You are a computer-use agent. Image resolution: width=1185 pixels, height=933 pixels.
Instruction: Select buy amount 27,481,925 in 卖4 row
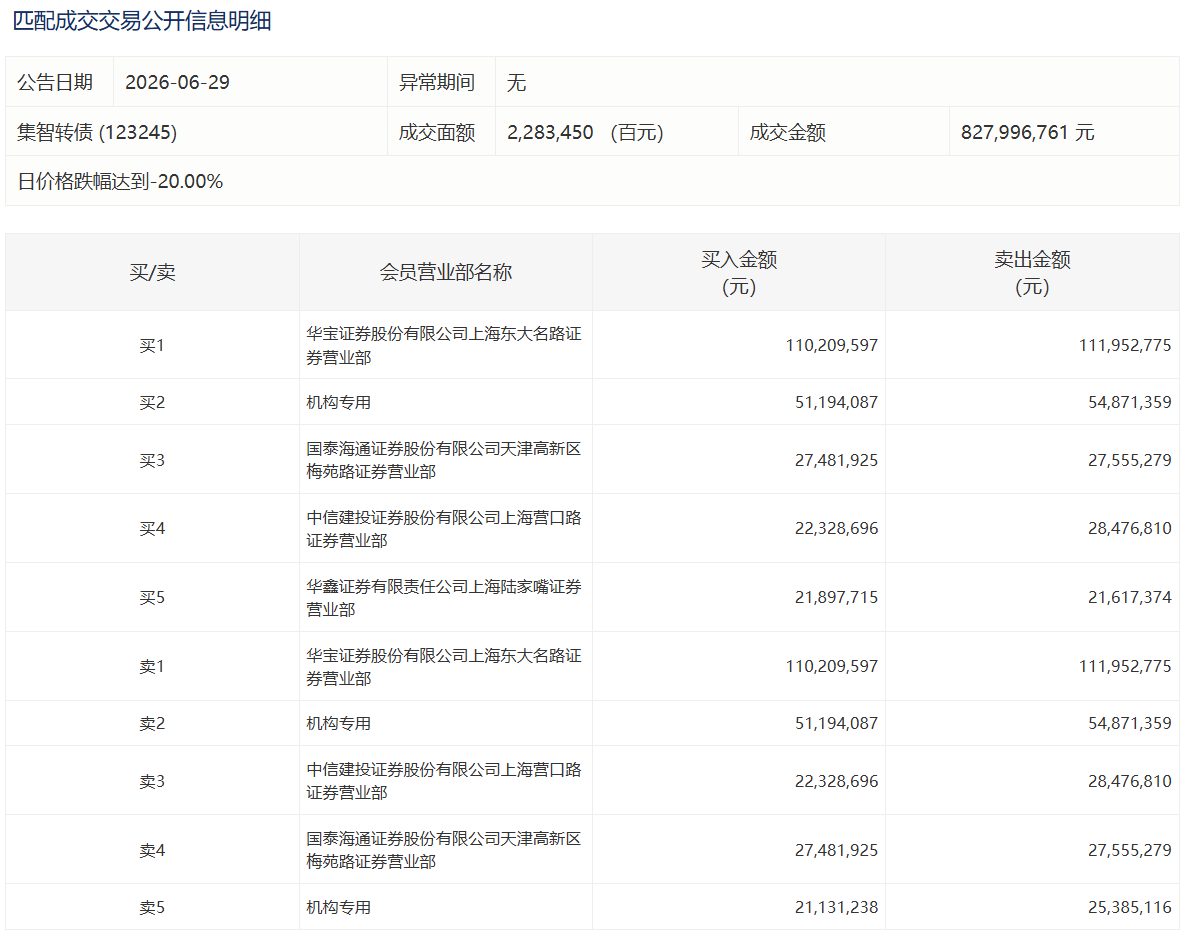[836, 850]
